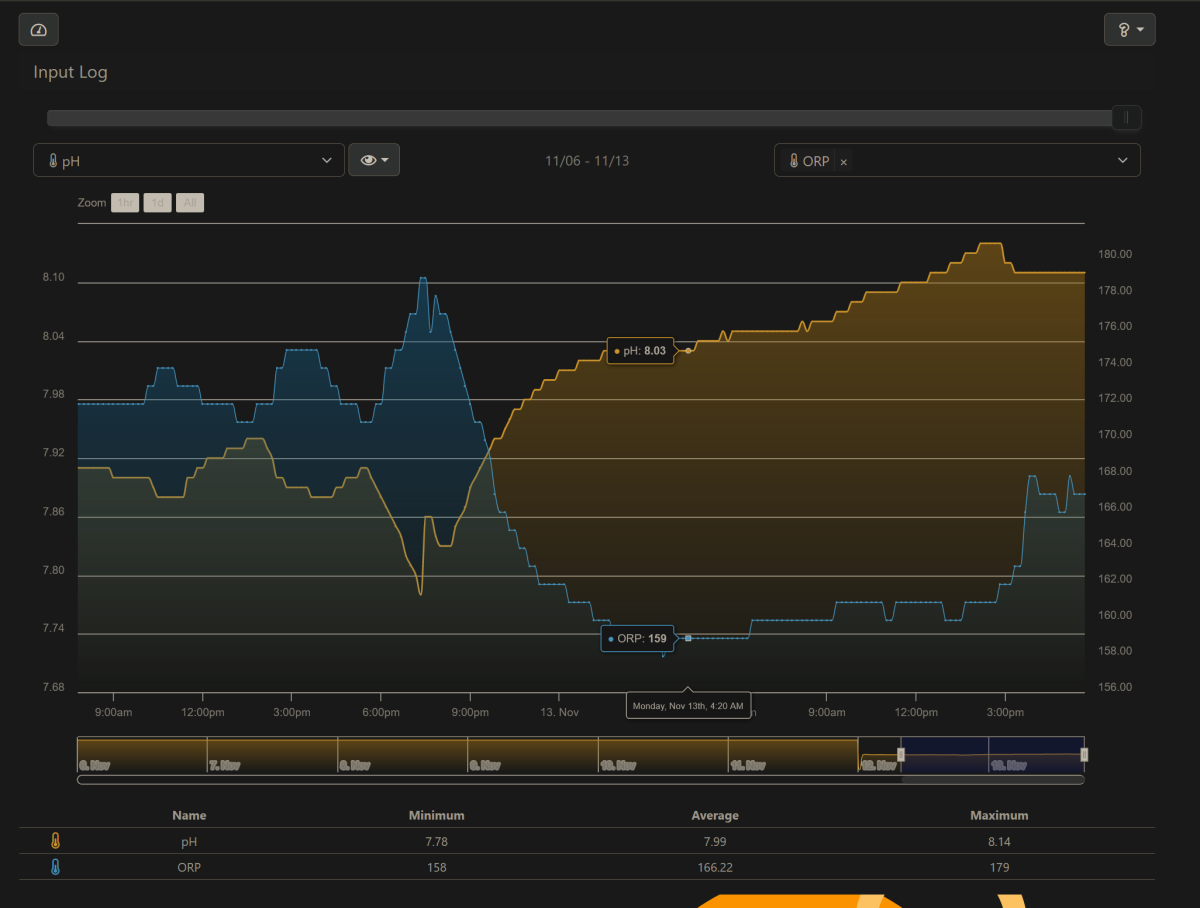Click the date range slider handle at top
The width and height of the screenshot is (1200, 908).
1127,118
